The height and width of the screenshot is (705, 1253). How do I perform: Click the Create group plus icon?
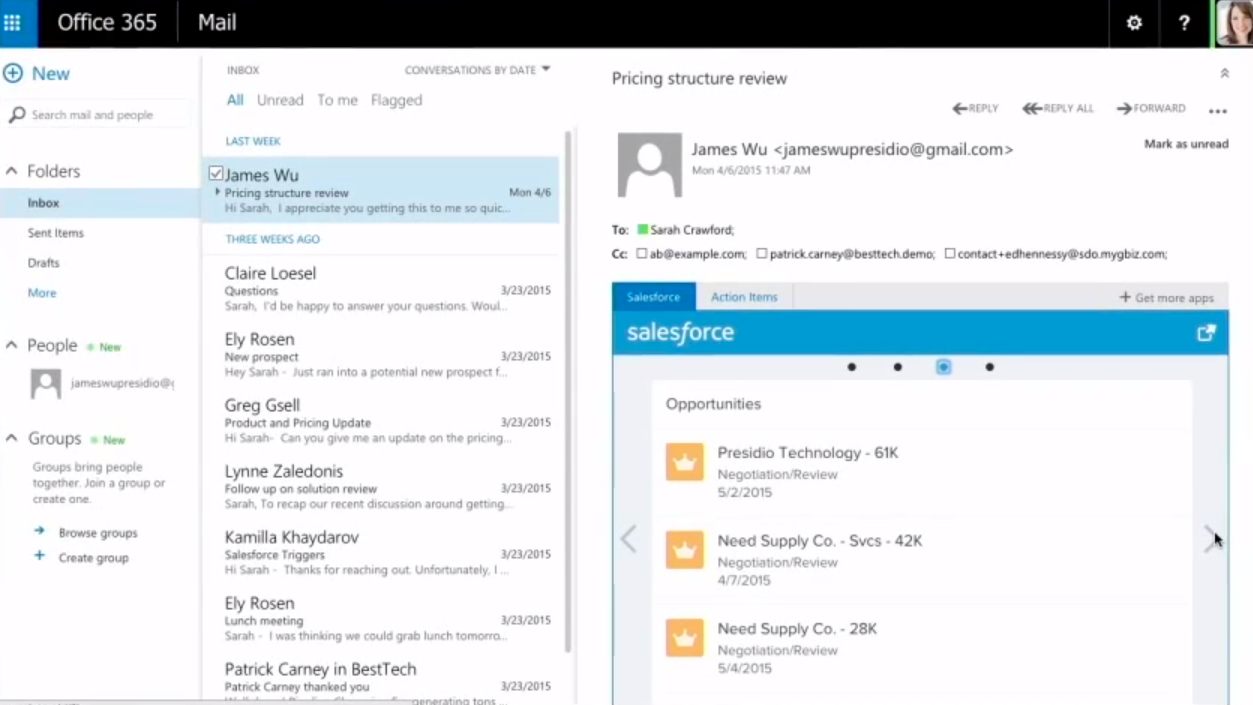click(39, 556)
